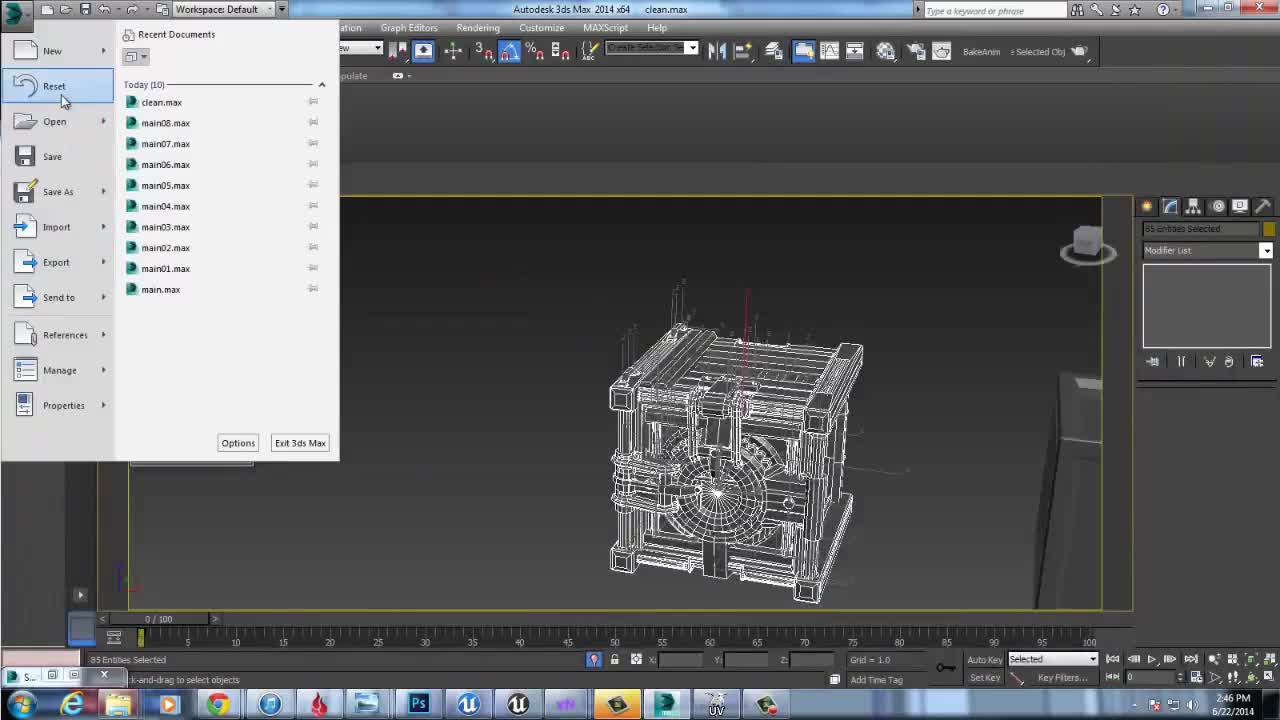
Task: Click Exit 3ds Max button
Action: click(x=300, y=443)
